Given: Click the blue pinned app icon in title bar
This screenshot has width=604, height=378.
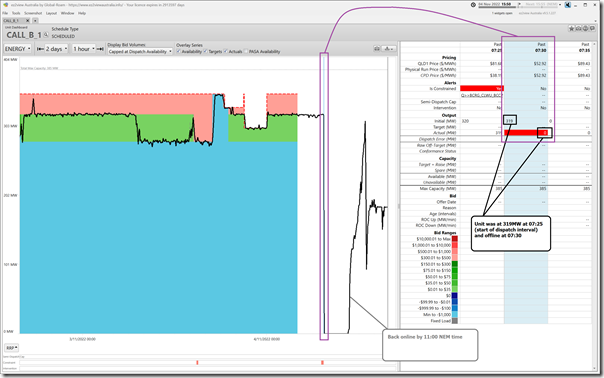Looking at the screenshot, I should 567,5.
